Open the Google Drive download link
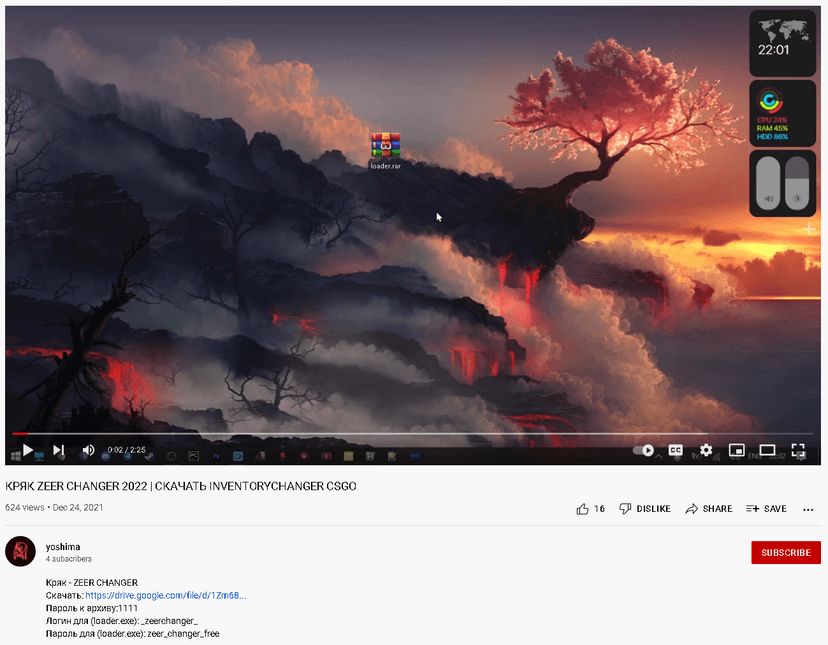Image resolution: width=828 pixels, height=645 pixels. click(166, 595)
